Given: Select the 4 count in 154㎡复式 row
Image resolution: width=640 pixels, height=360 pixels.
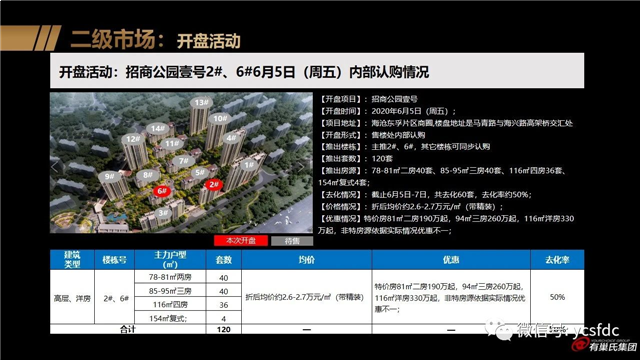Looking at the screenshot, I should click(224, 318).
